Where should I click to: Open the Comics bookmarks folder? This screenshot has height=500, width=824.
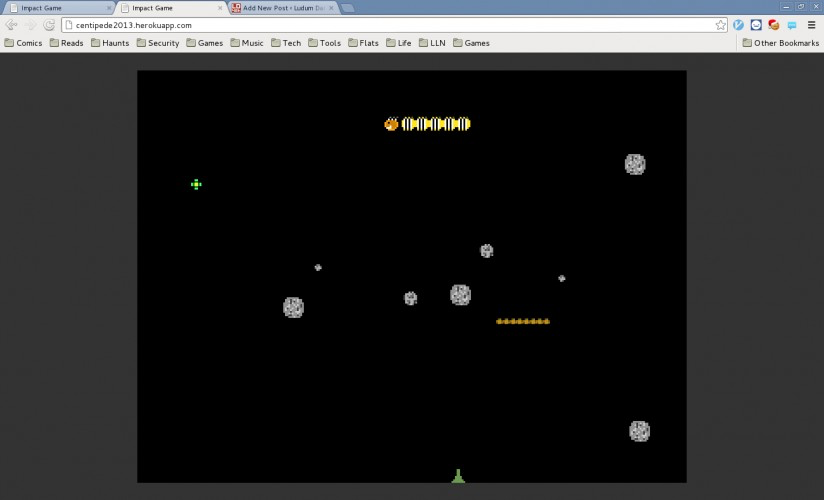click(23, 43)
